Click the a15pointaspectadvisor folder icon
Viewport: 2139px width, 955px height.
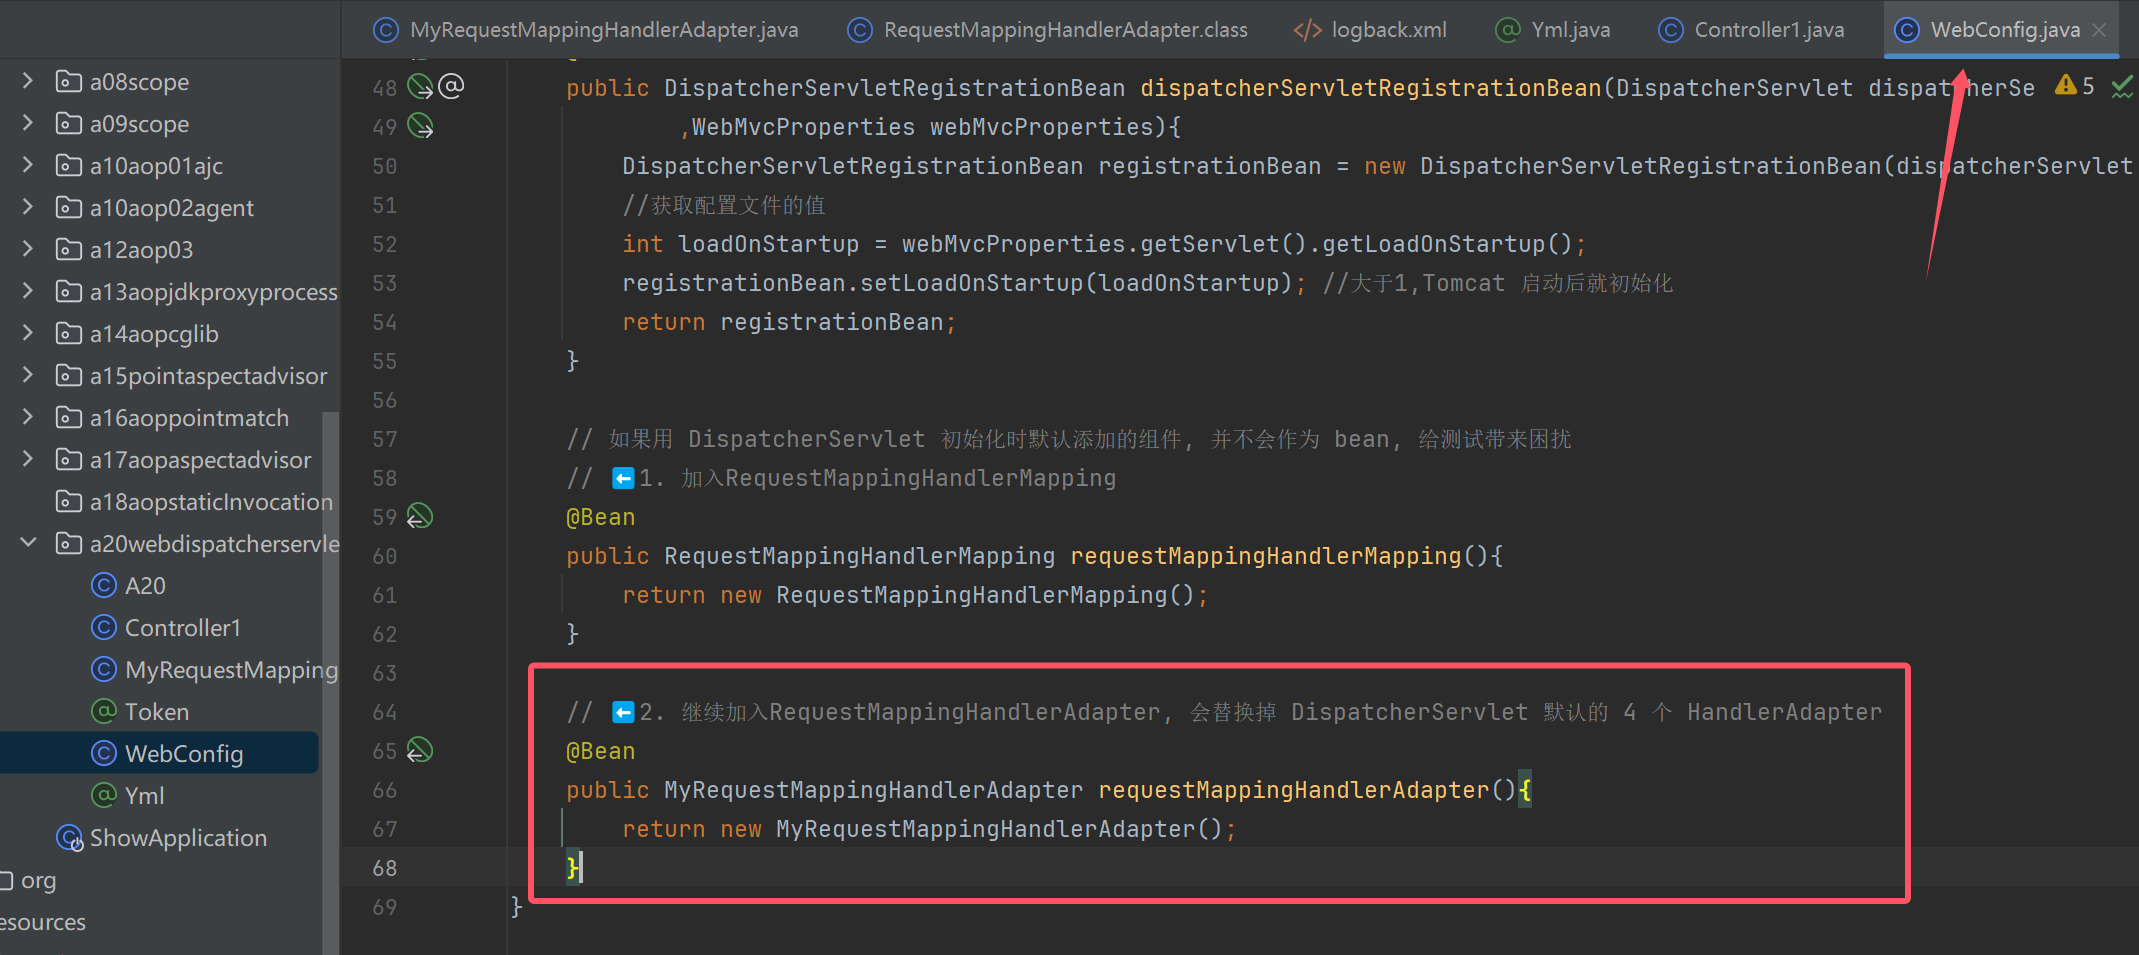pyautogui.click(x=68, y=375)
